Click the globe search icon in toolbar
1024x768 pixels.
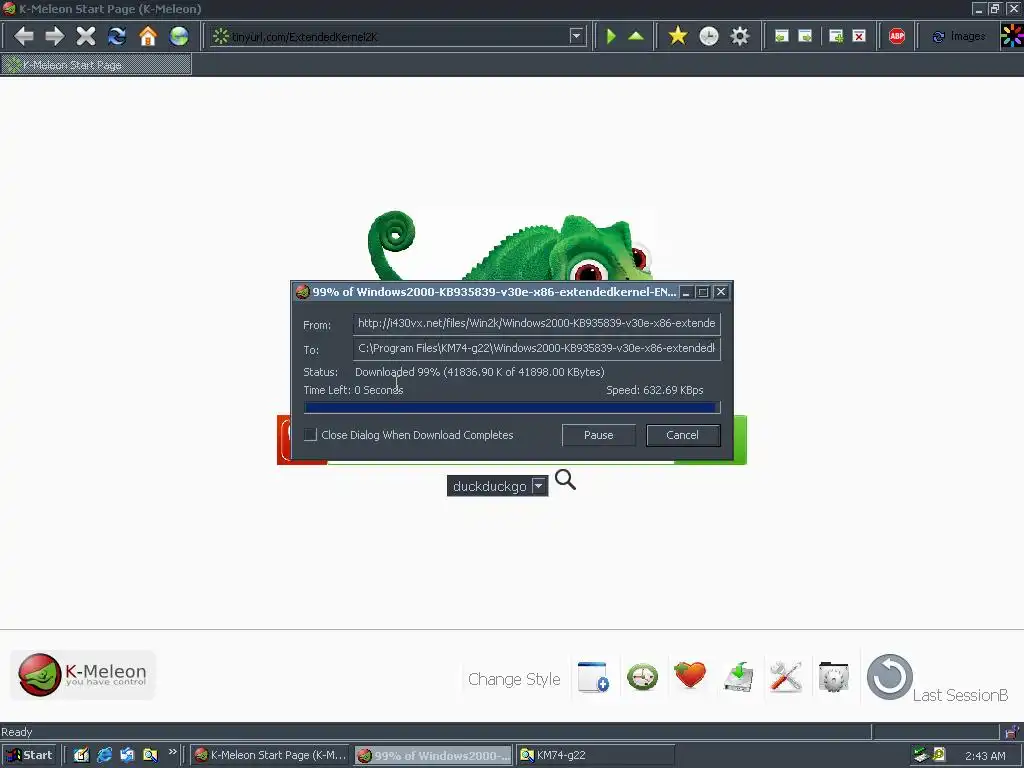tap(179, 36)
